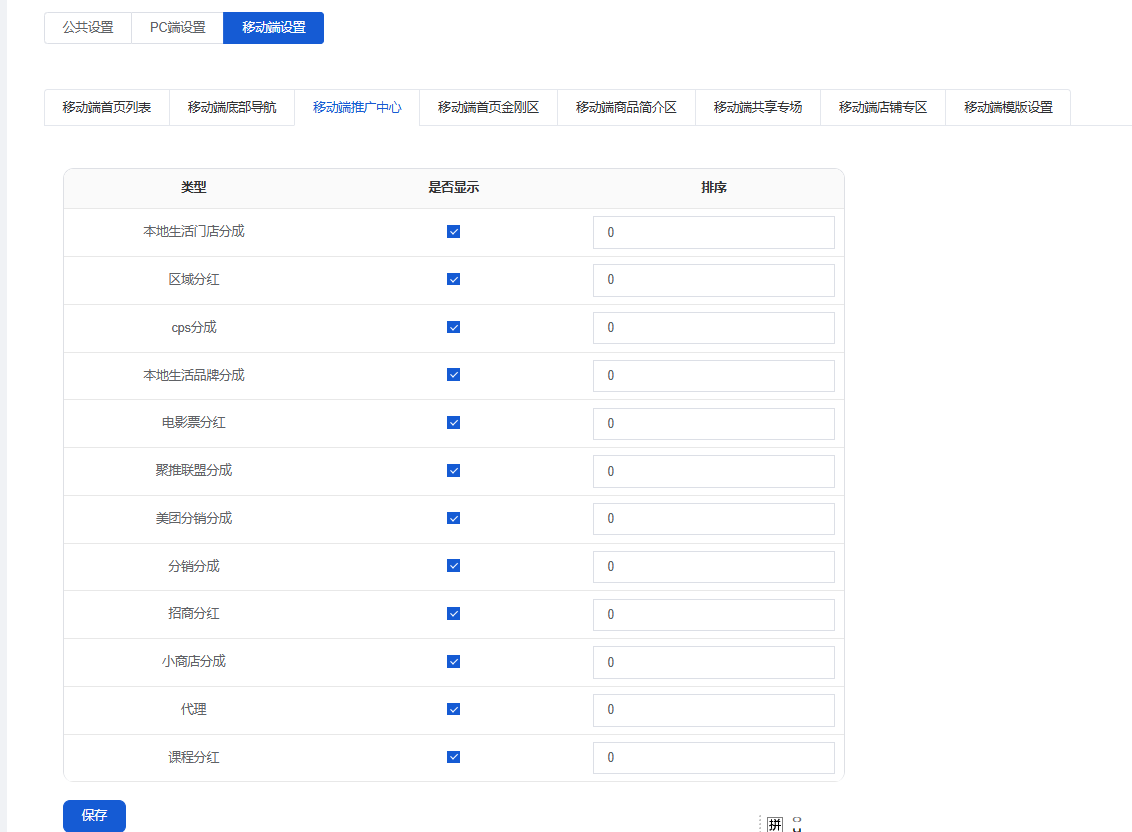Uncheck 本地生活门店分成 display checkbox
The image size is (1132, 832).
point(453,232)
